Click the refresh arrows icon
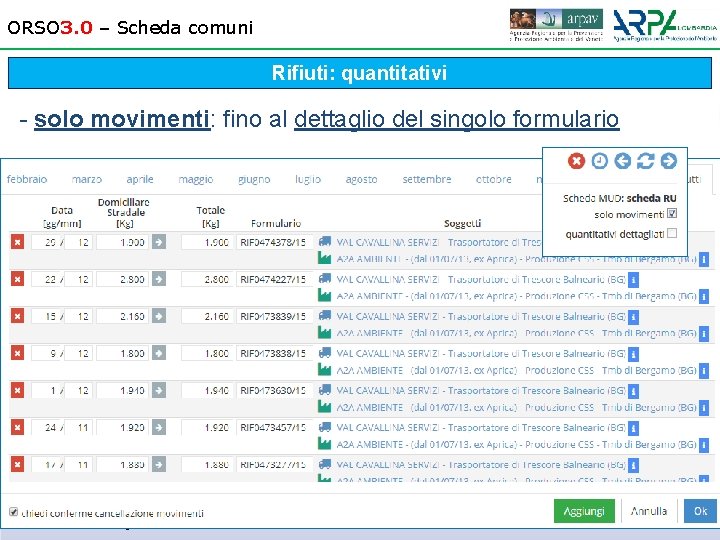Screen dimensions: 720x540 [645, 161]
